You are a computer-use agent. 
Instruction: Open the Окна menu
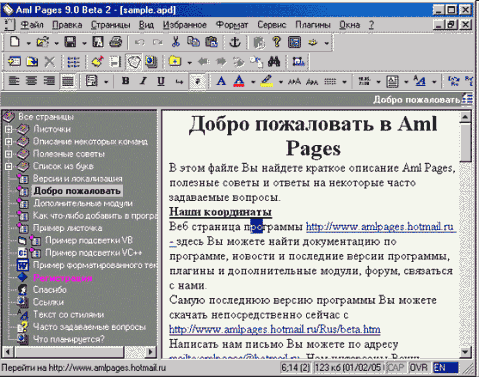[350, 25]
